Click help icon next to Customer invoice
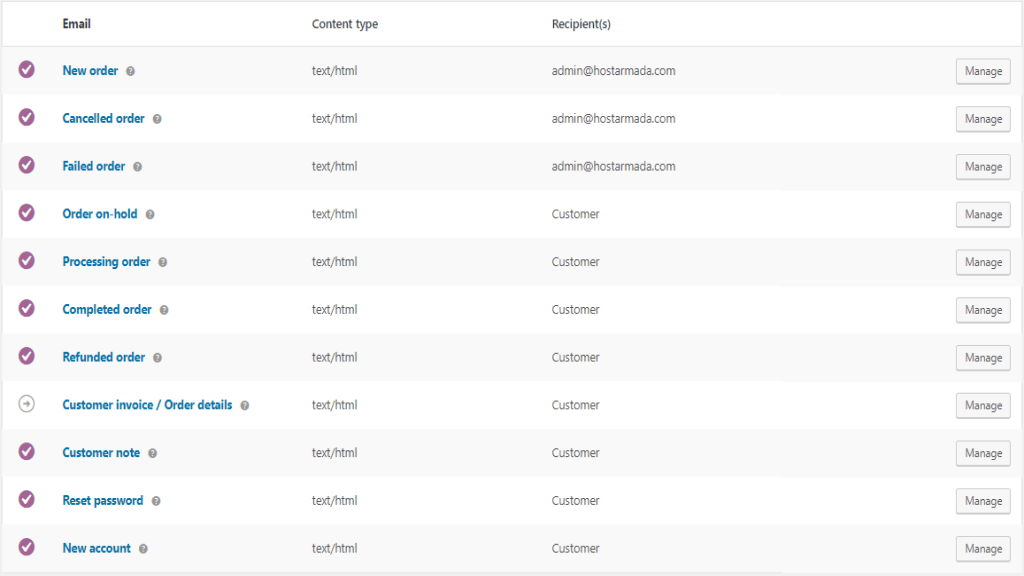Image resolution: width=1024 pixels, height=576 pixels. [x=245, y=406]
